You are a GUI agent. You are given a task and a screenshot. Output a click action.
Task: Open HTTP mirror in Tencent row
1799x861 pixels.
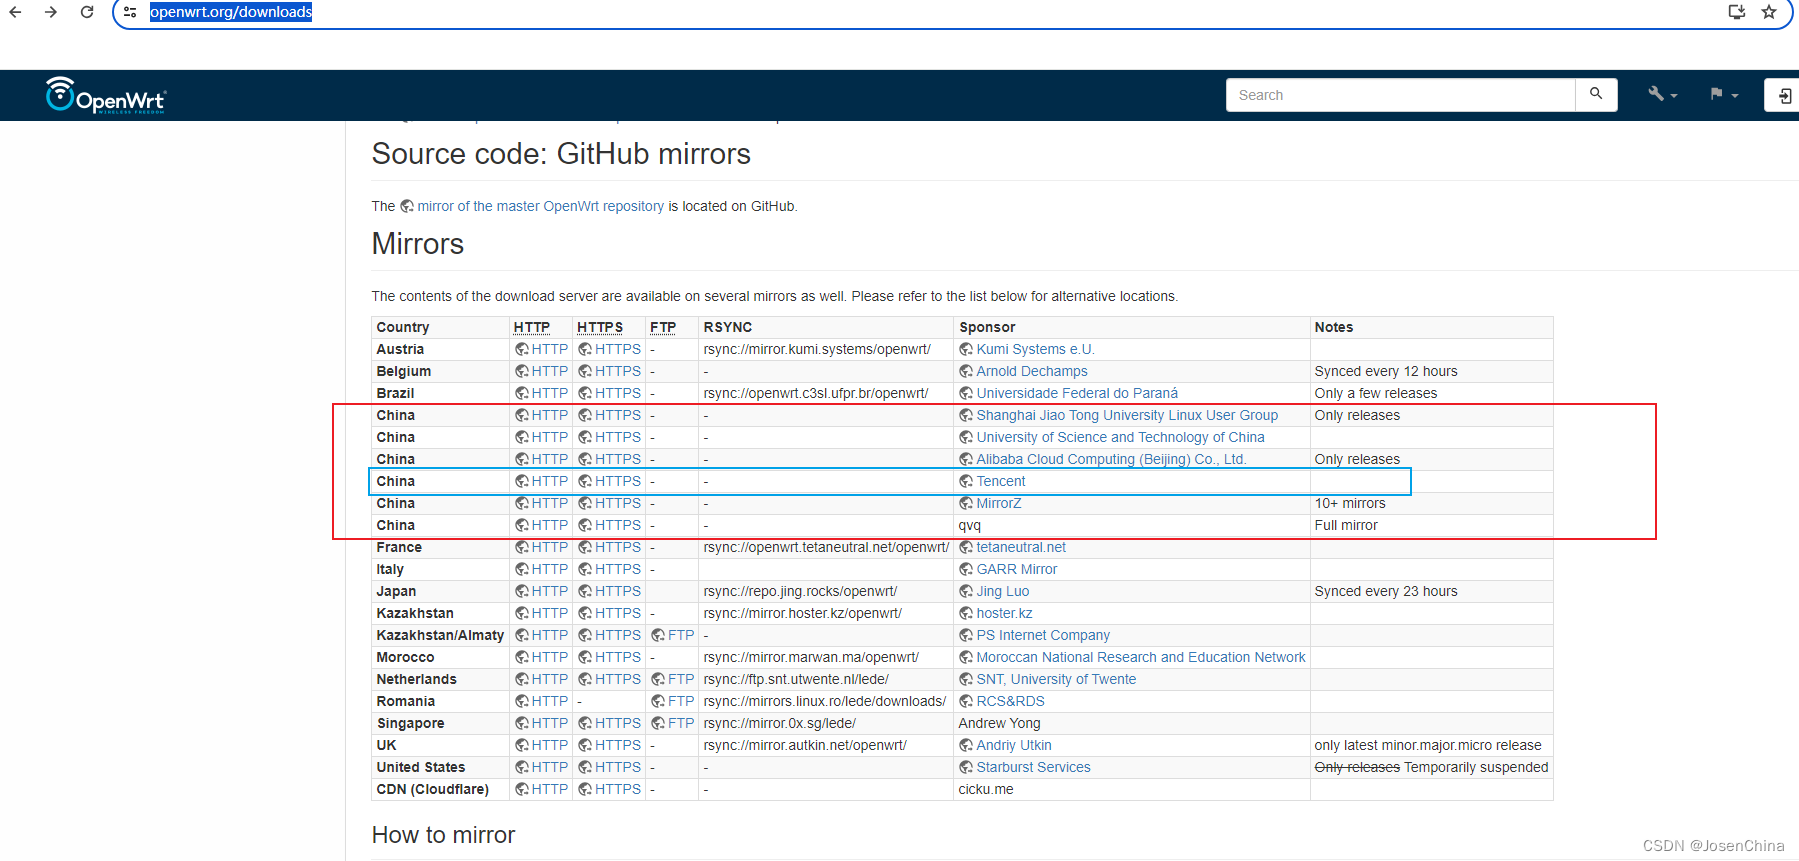tap(549, 481)
